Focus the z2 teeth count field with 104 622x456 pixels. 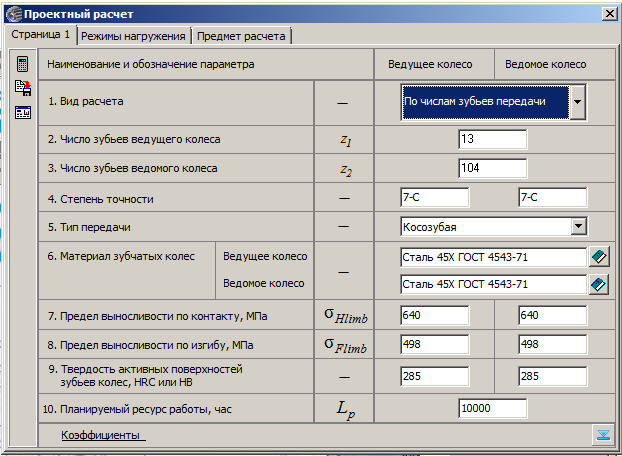click(x=492, y=168)
